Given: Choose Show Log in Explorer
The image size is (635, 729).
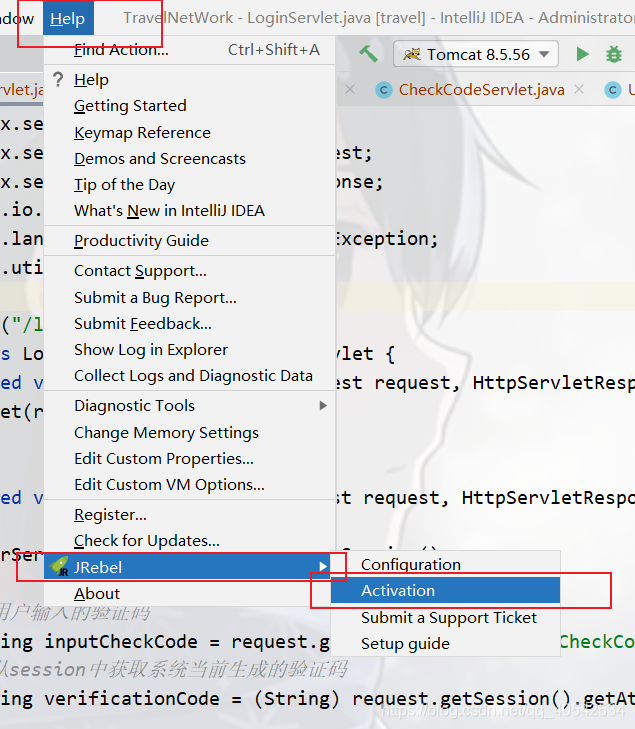Looking at the screenshot, I should (190, 350).
